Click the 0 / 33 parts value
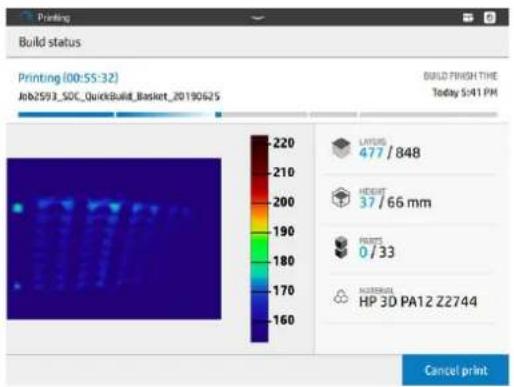The image size is (514, 387). pyautogui.click(x=377, y=252)
